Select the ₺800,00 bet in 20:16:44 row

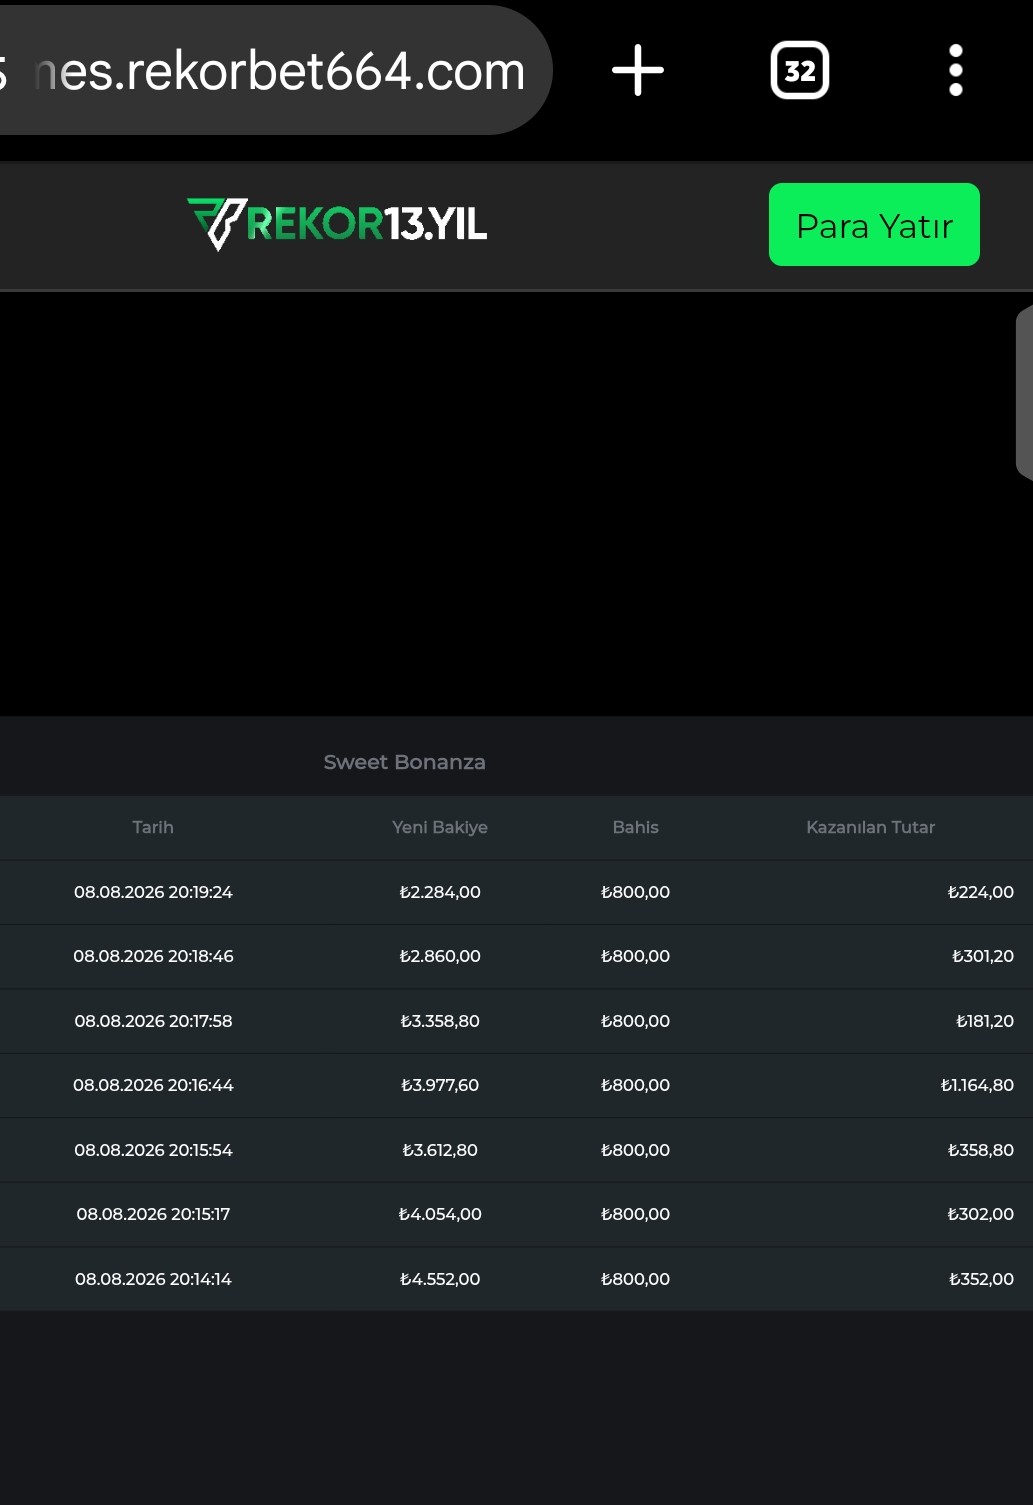(x=635, y=1085)
